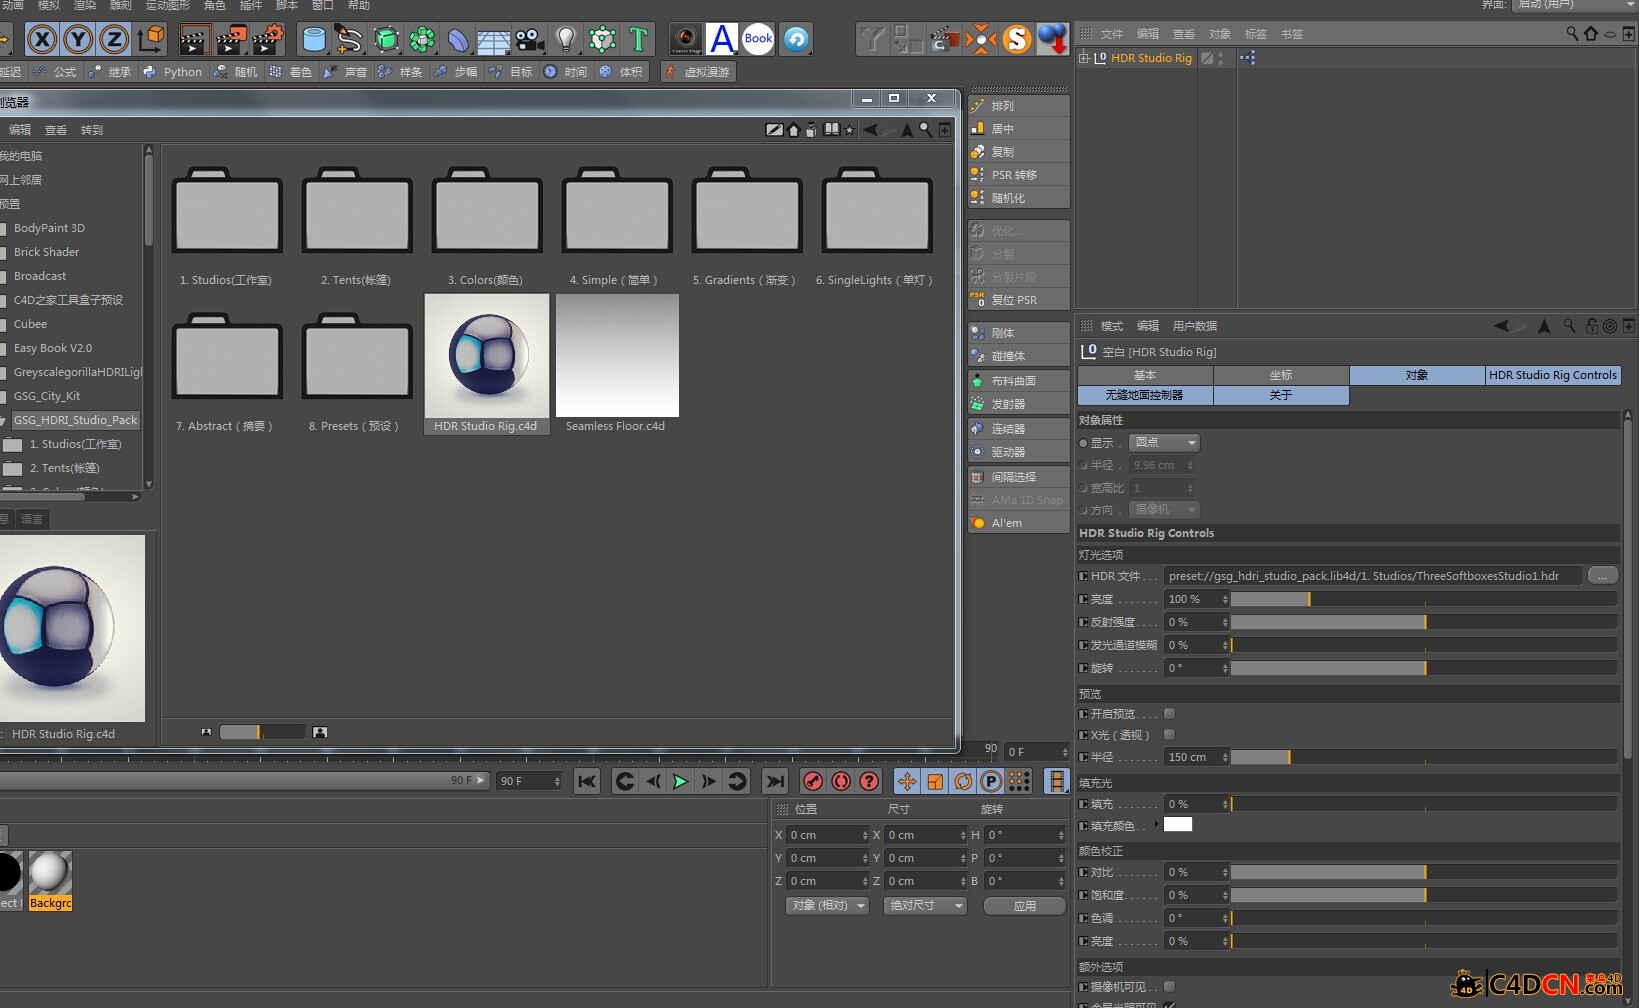Toggle the 显示 animation radio dot
The width and height of the screenshot is (1639, 1008).
point(1083,443)
